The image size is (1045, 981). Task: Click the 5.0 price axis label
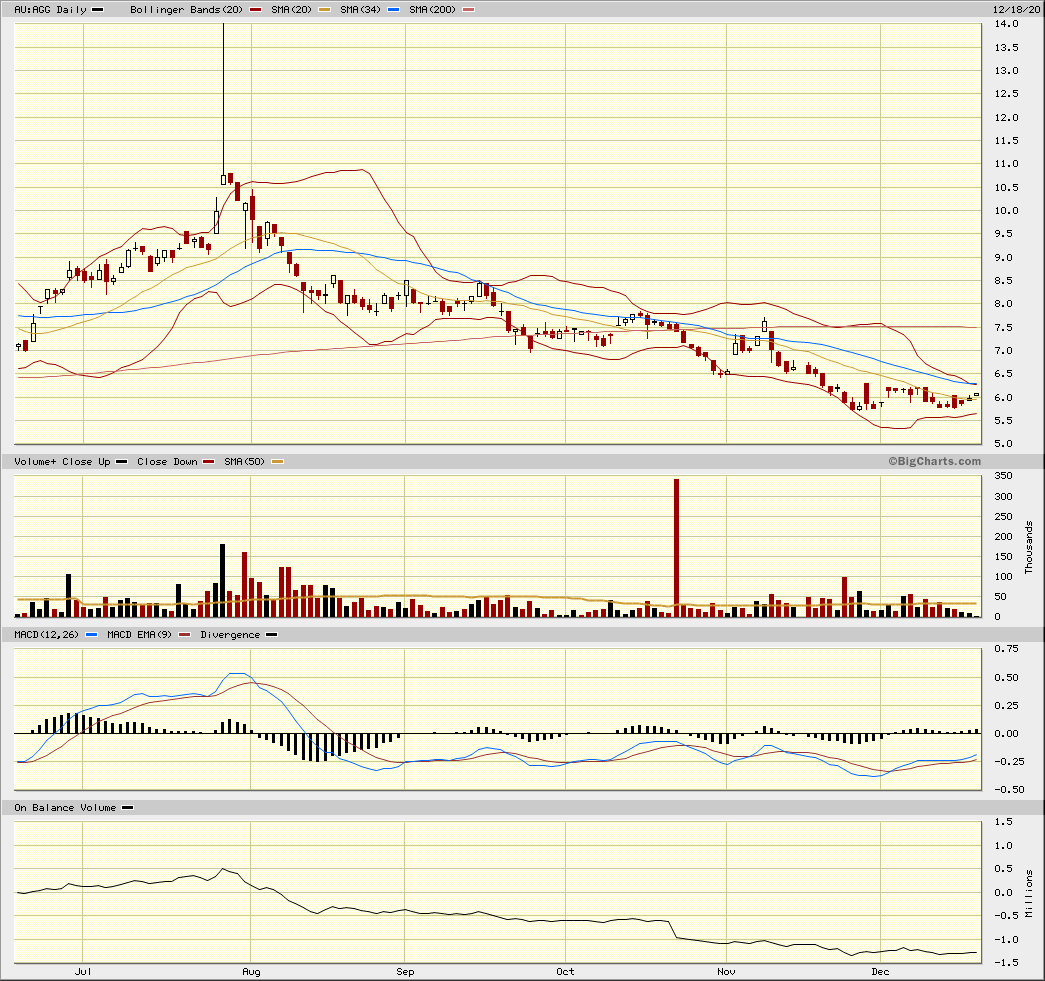1003,444
